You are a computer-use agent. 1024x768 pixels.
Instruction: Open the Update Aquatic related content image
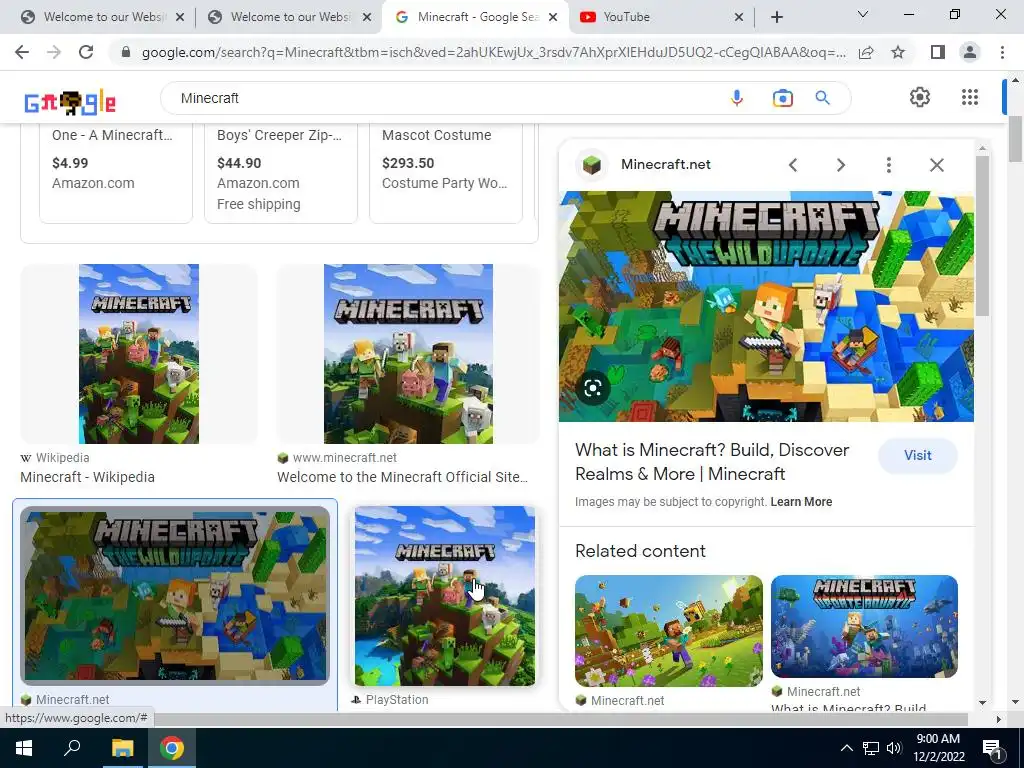pos(864,626)
